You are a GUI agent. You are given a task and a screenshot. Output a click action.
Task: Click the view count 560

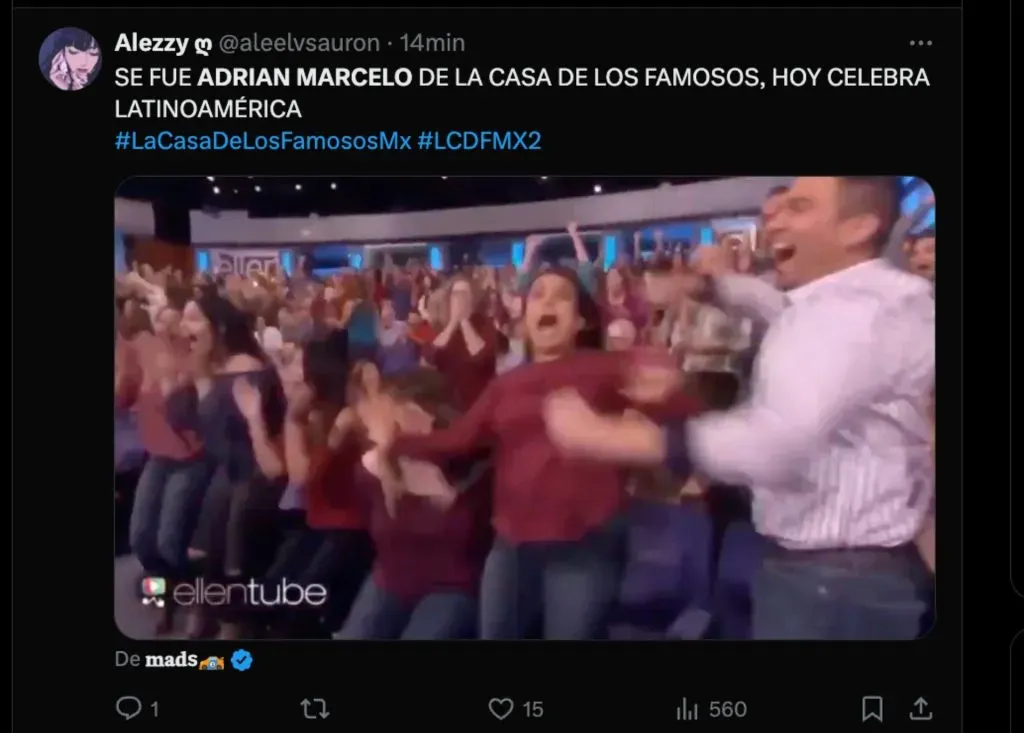(x=728, y=709)
